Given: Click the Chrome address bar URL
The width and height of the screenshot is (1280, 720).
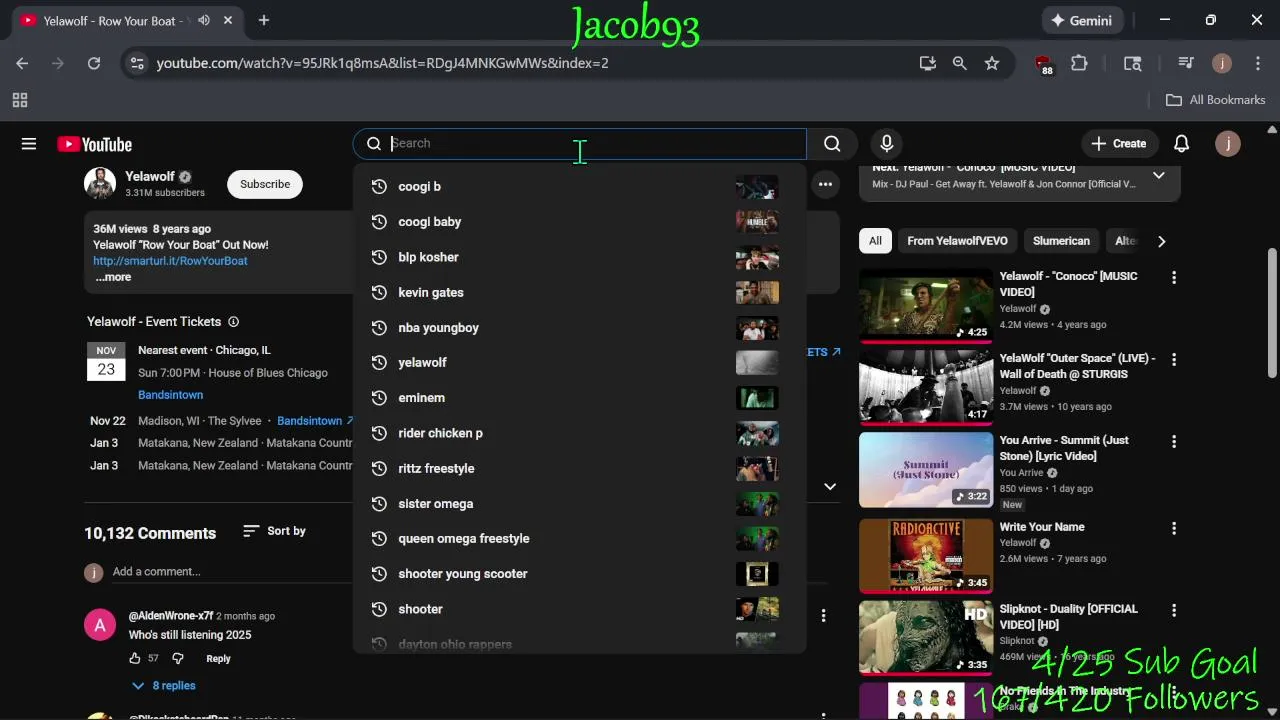Looking at the screenshot, I should point(382,63).
